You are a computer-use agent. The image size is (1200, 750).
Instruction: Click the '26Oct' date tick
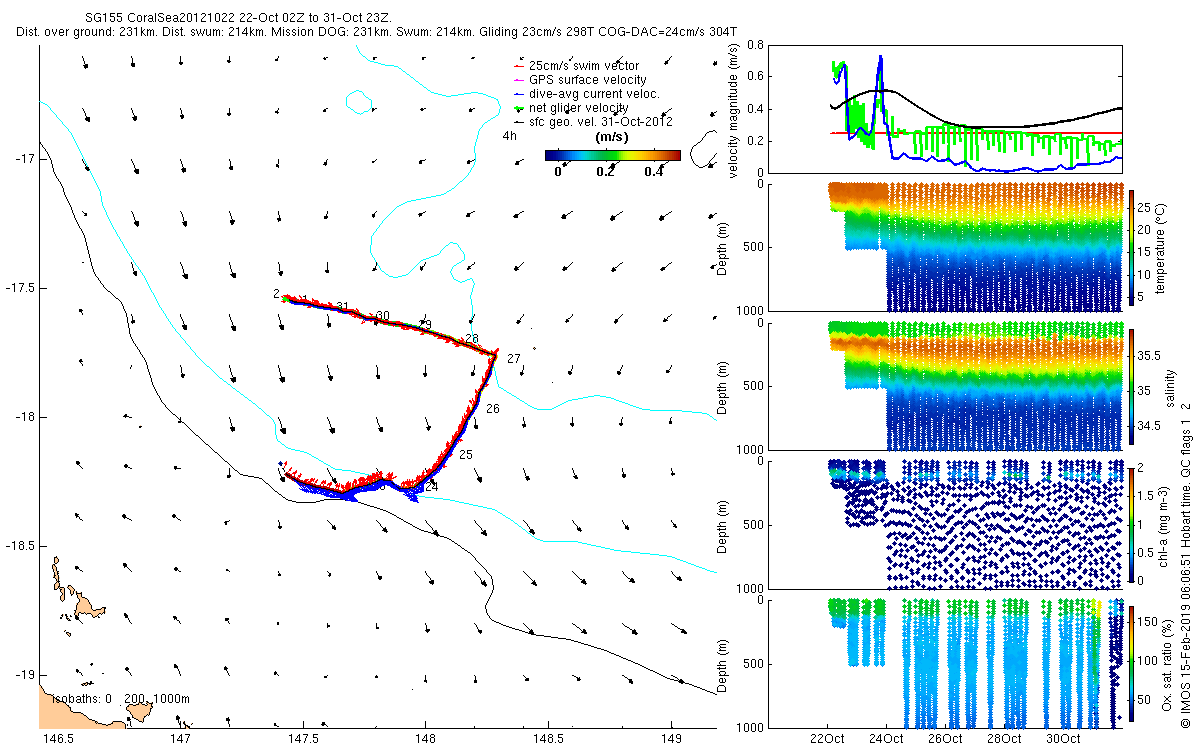point(945,740)
